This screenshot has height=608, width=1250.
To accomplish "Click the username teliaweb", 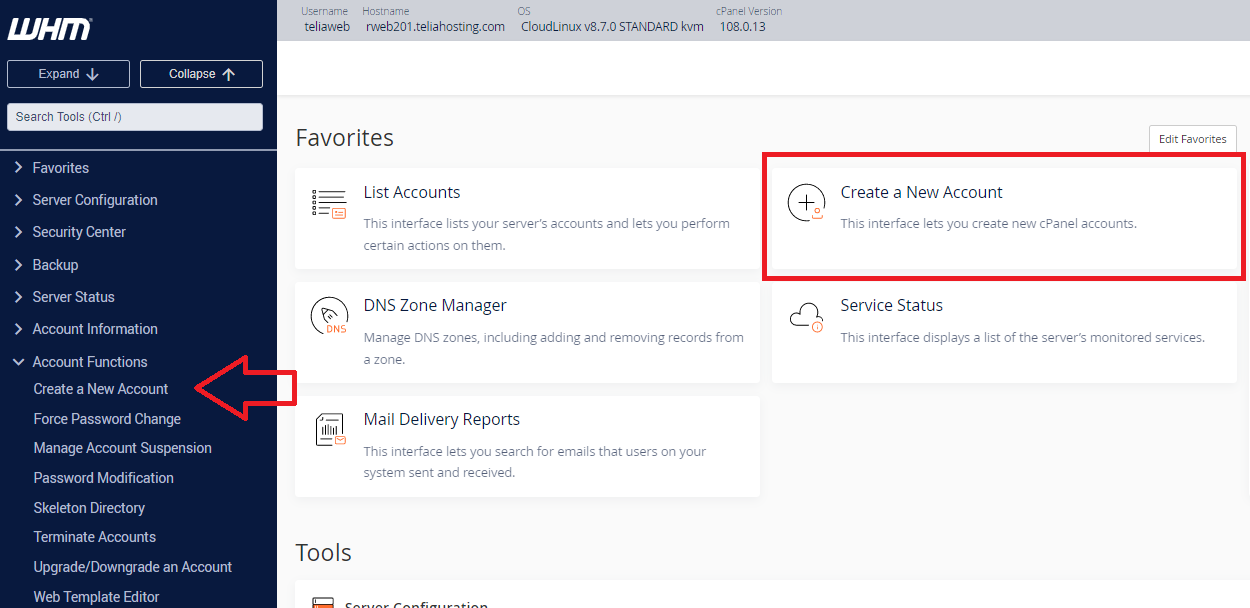I will point(327,27).
